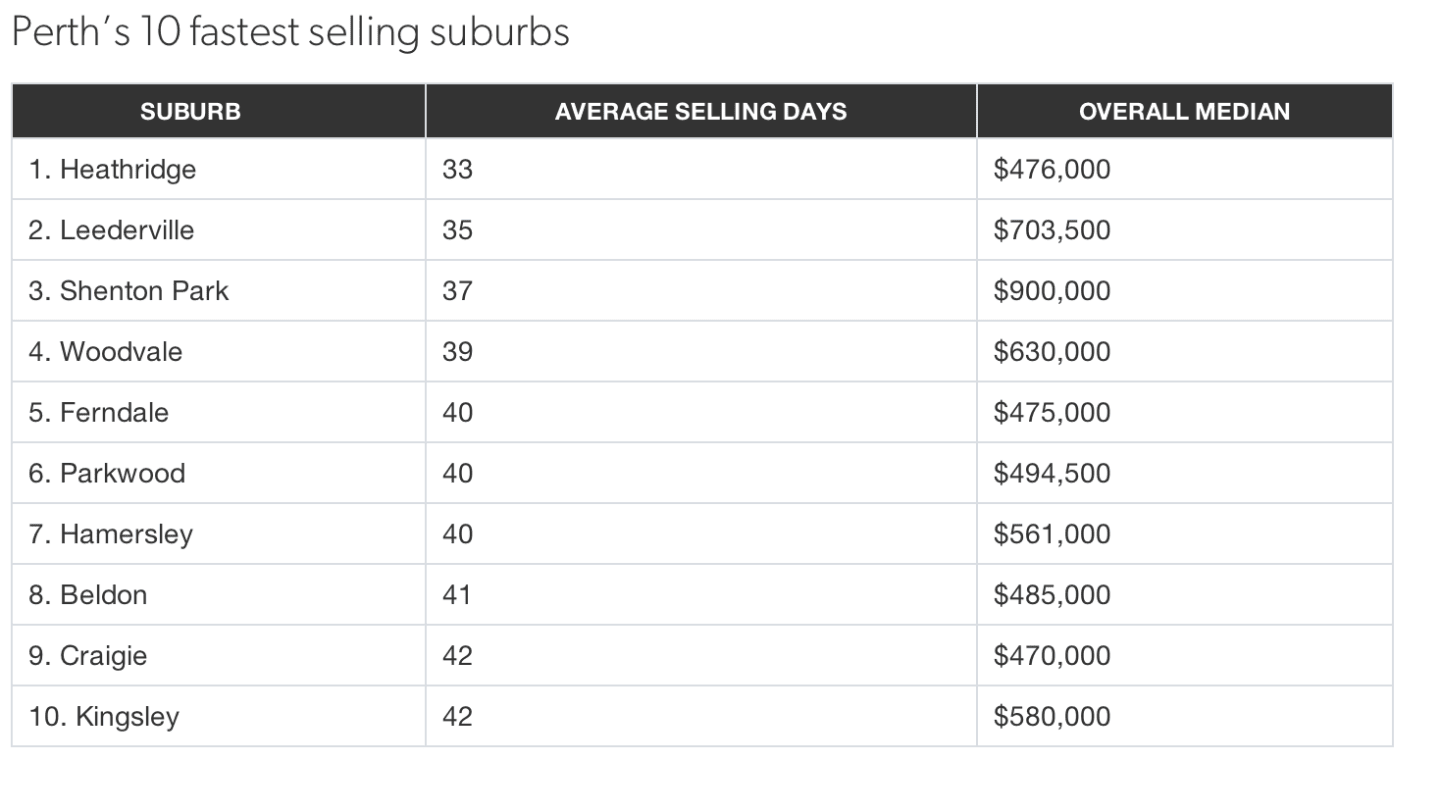1440x812 pixels.
Task: Click Heathridge's 33 selling days value
Action: (x=457, y=170)
